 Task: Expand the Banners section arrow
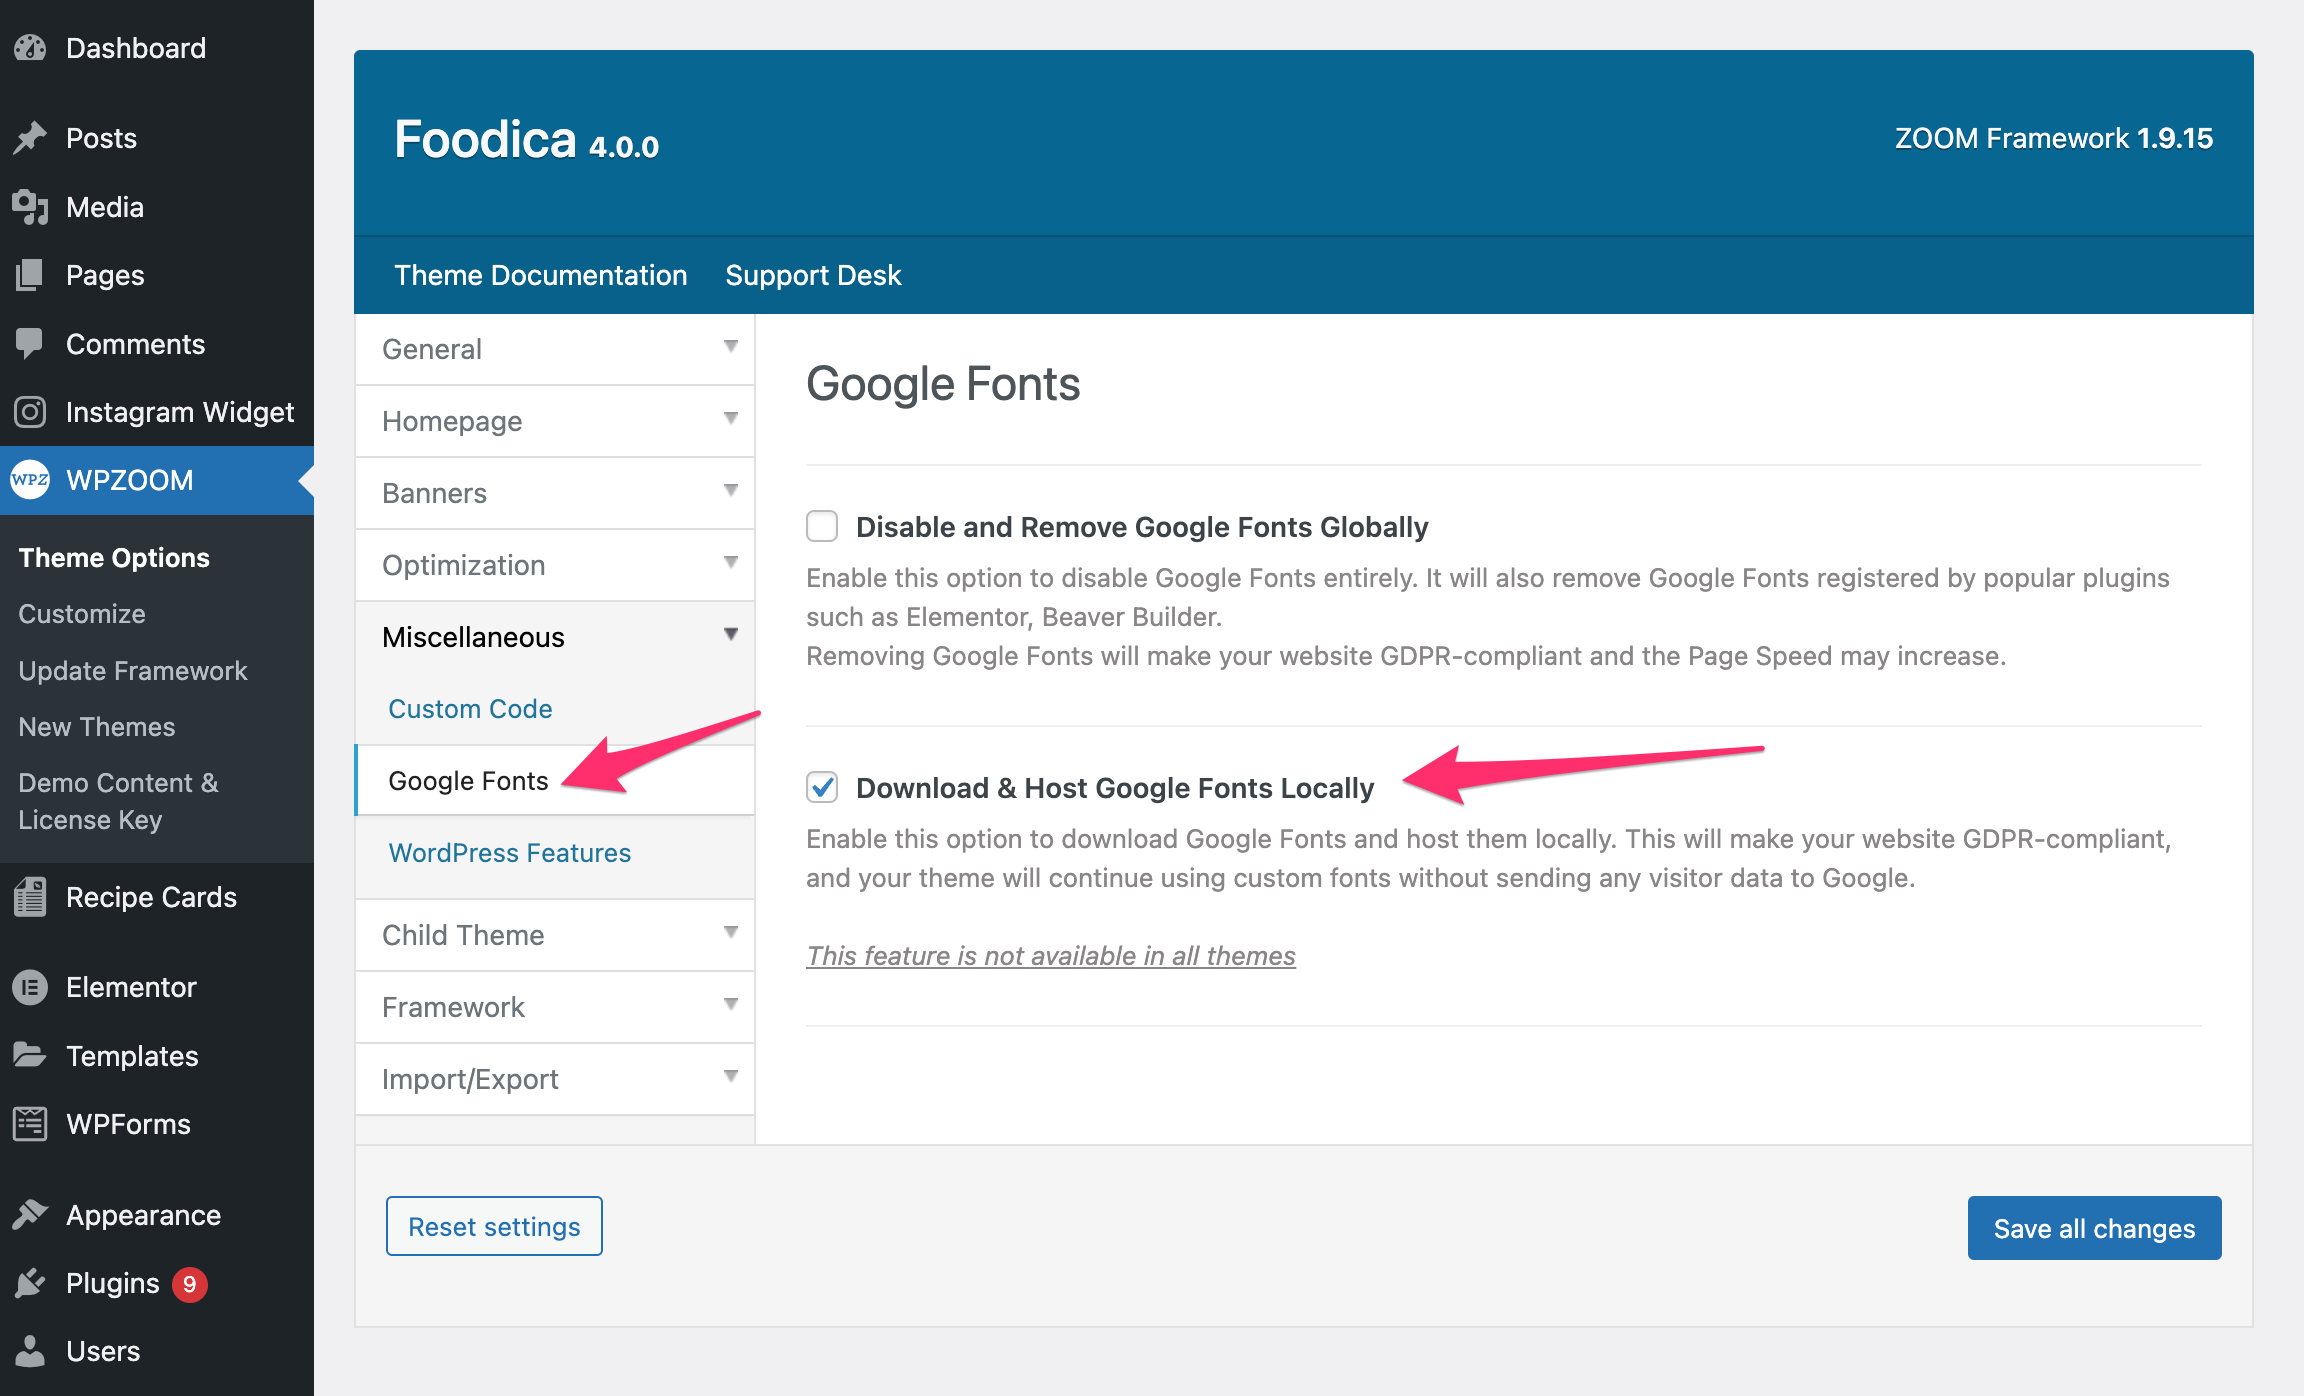(731, 491)
